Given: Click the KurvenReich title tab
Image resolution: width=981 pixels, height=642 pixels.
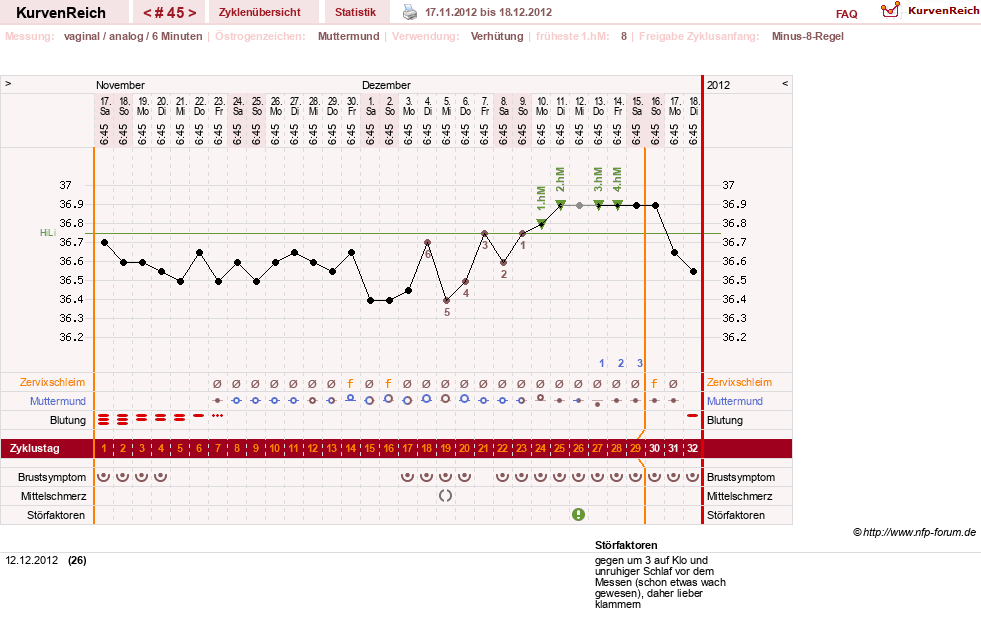Looking at the screenshot, I should 61,13.
